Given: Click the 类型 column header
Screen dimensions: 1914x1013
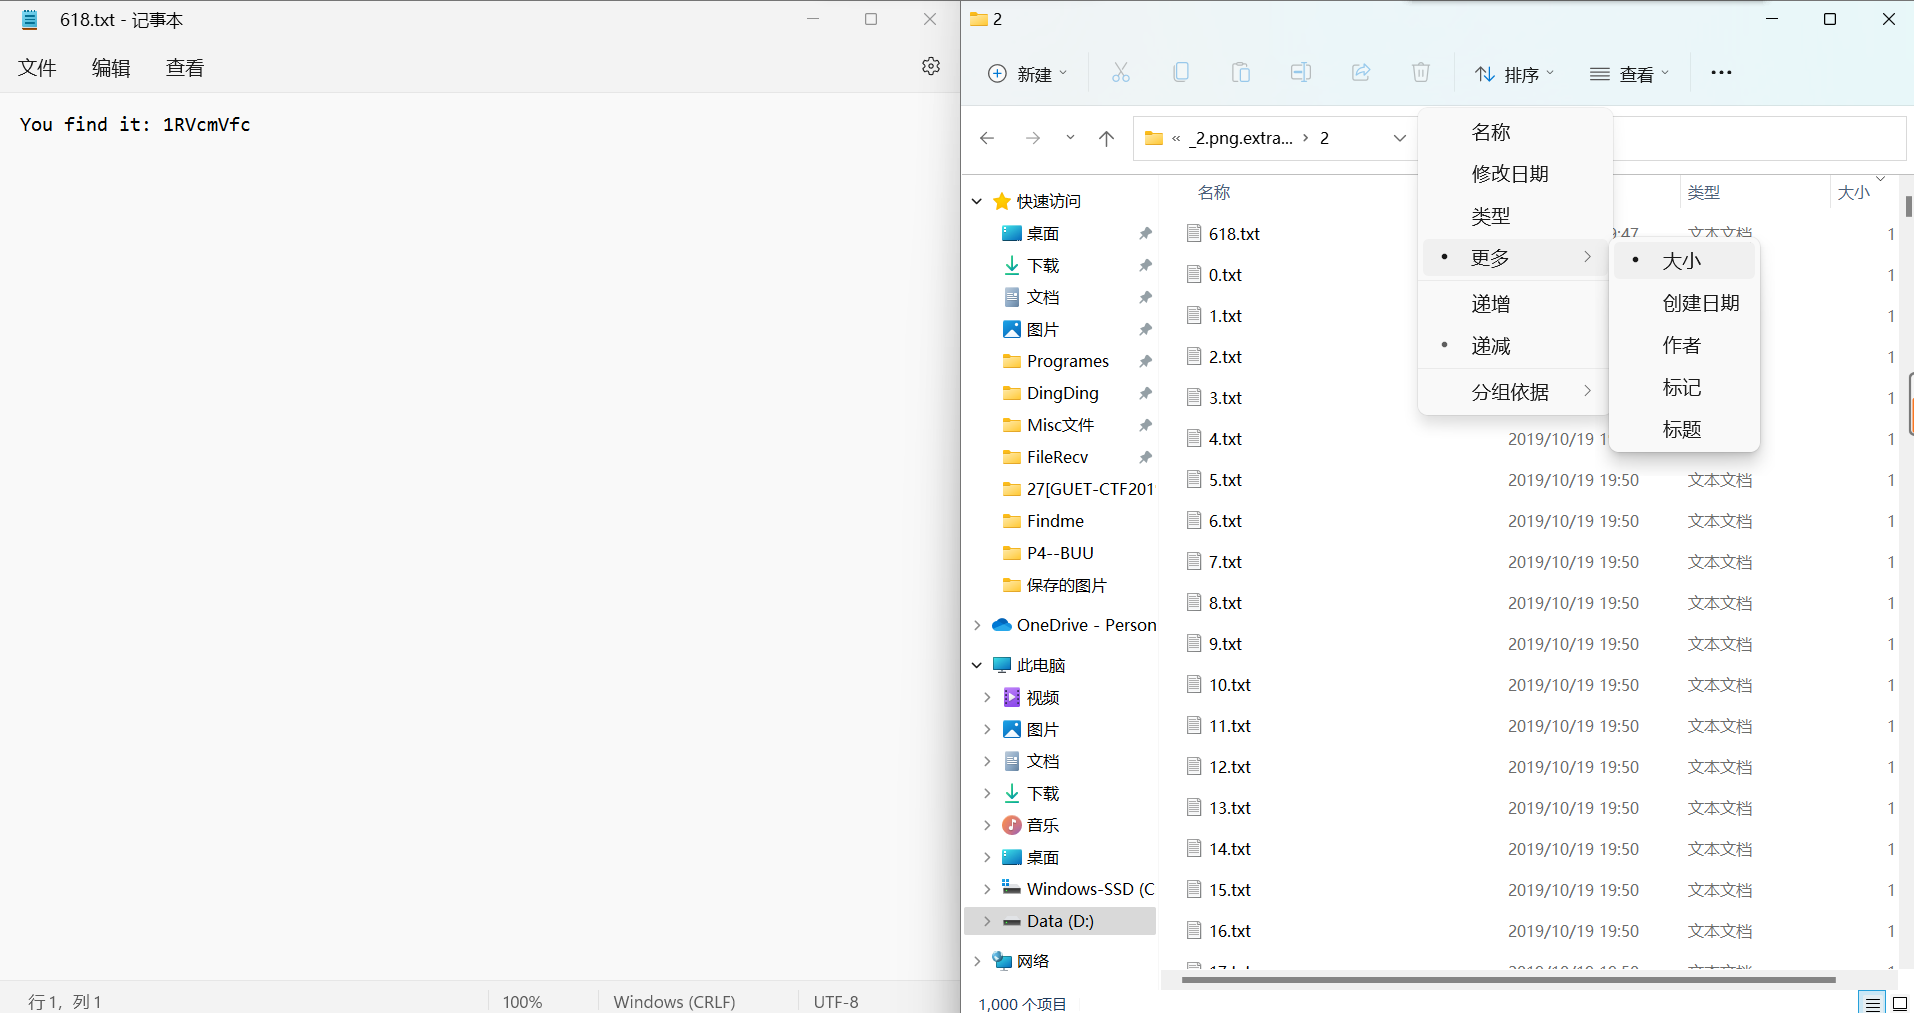Looking at the screenshot, I should click(x=1704, y=192).
